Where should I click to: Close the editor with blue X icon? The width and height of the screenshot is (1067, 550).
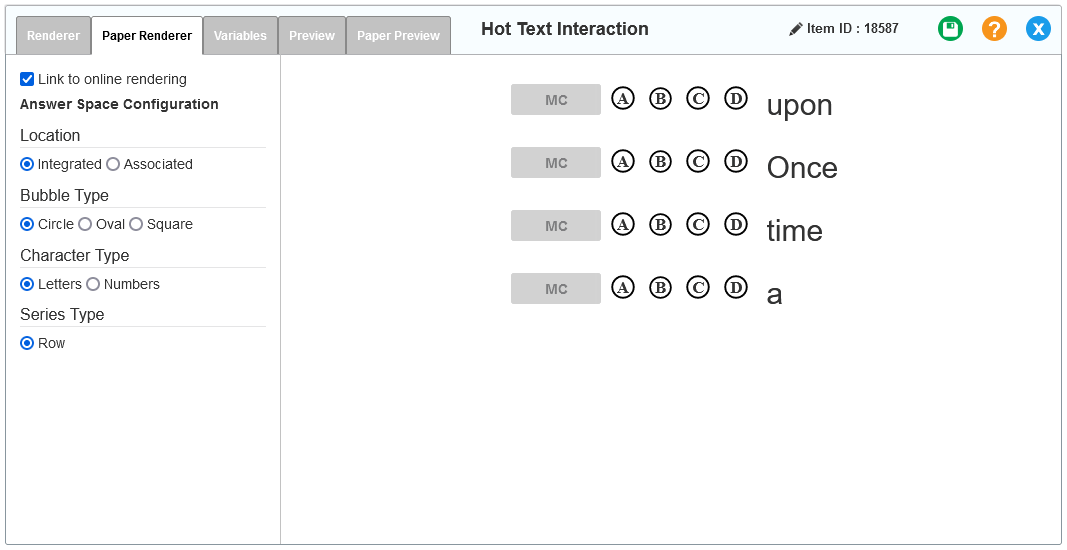(1038, 29)
